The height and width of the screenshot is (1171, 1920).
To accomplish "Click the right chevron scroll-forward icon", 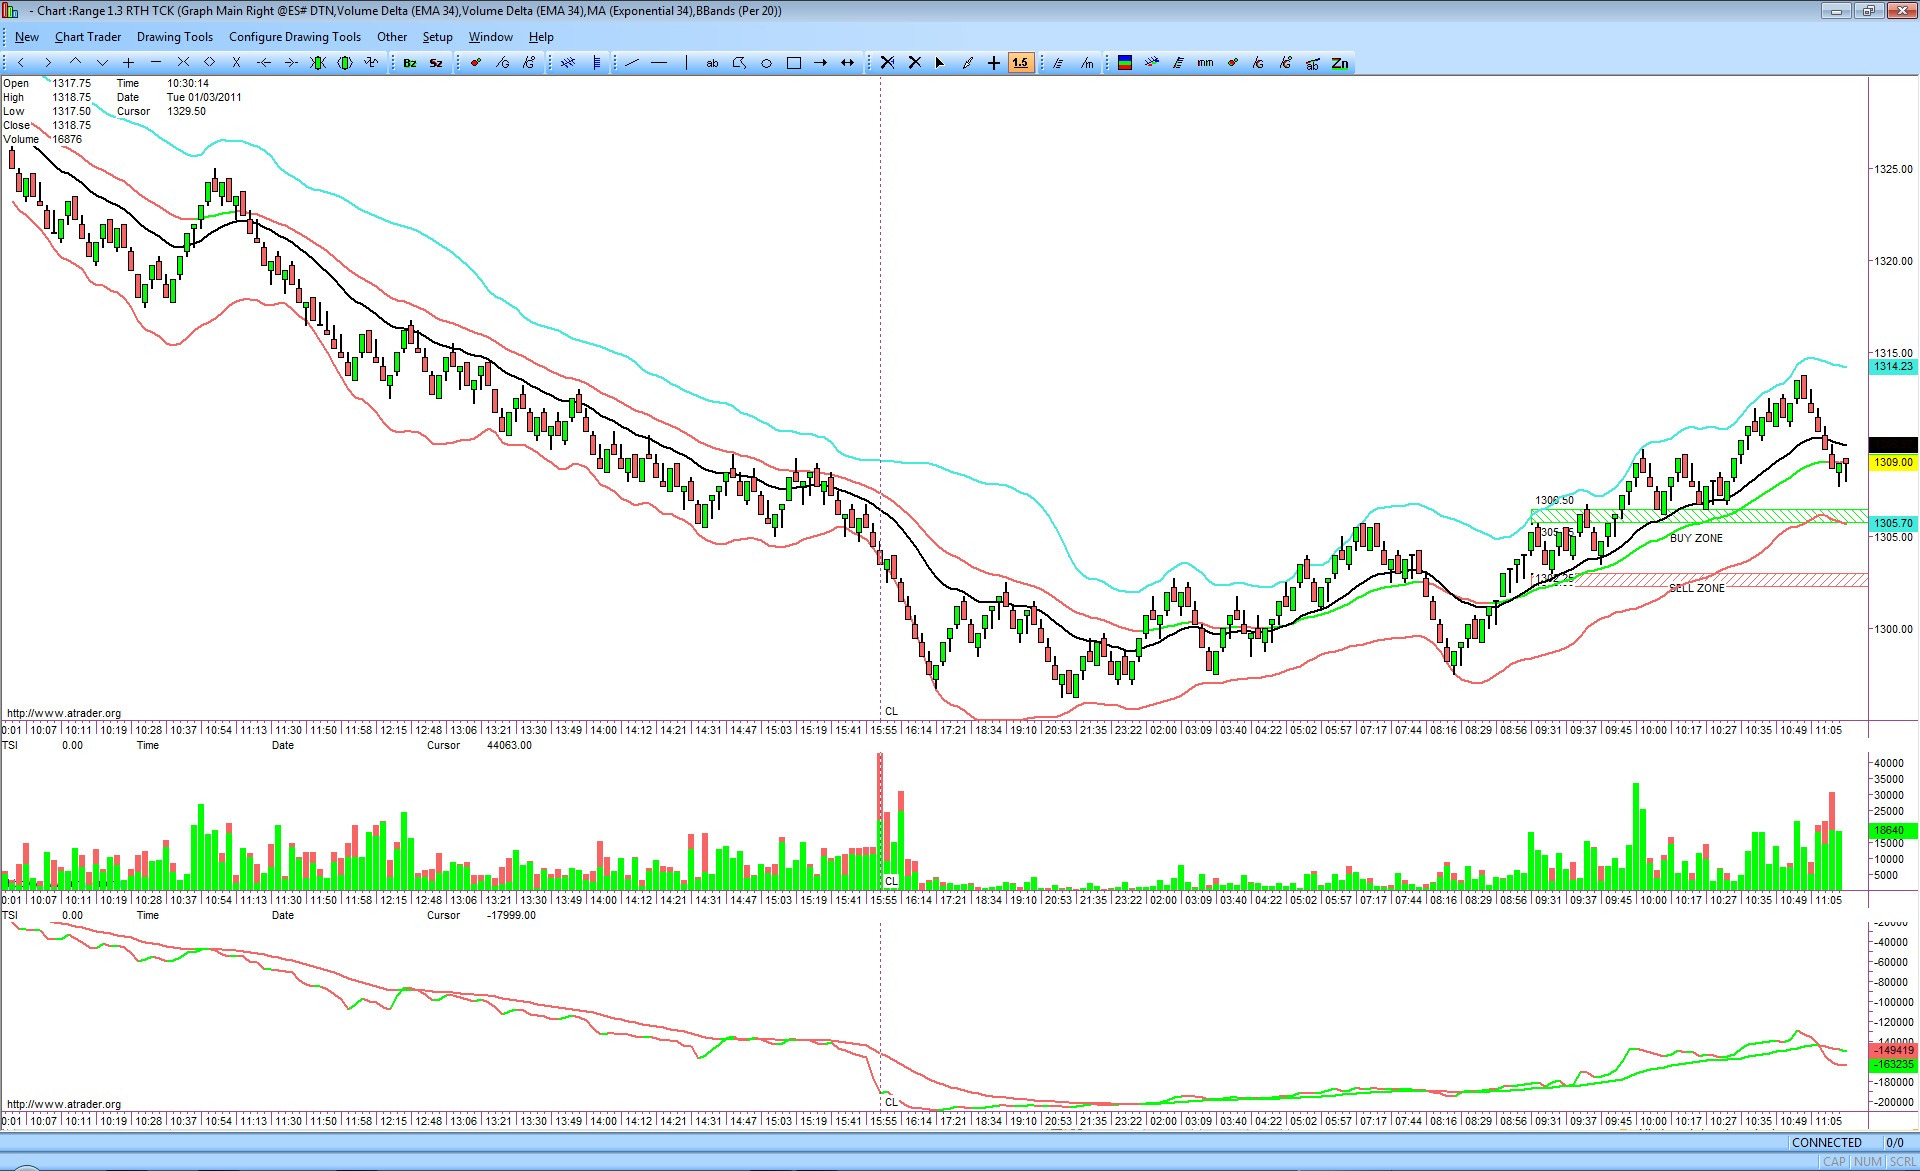I will (x=47, y=63).
